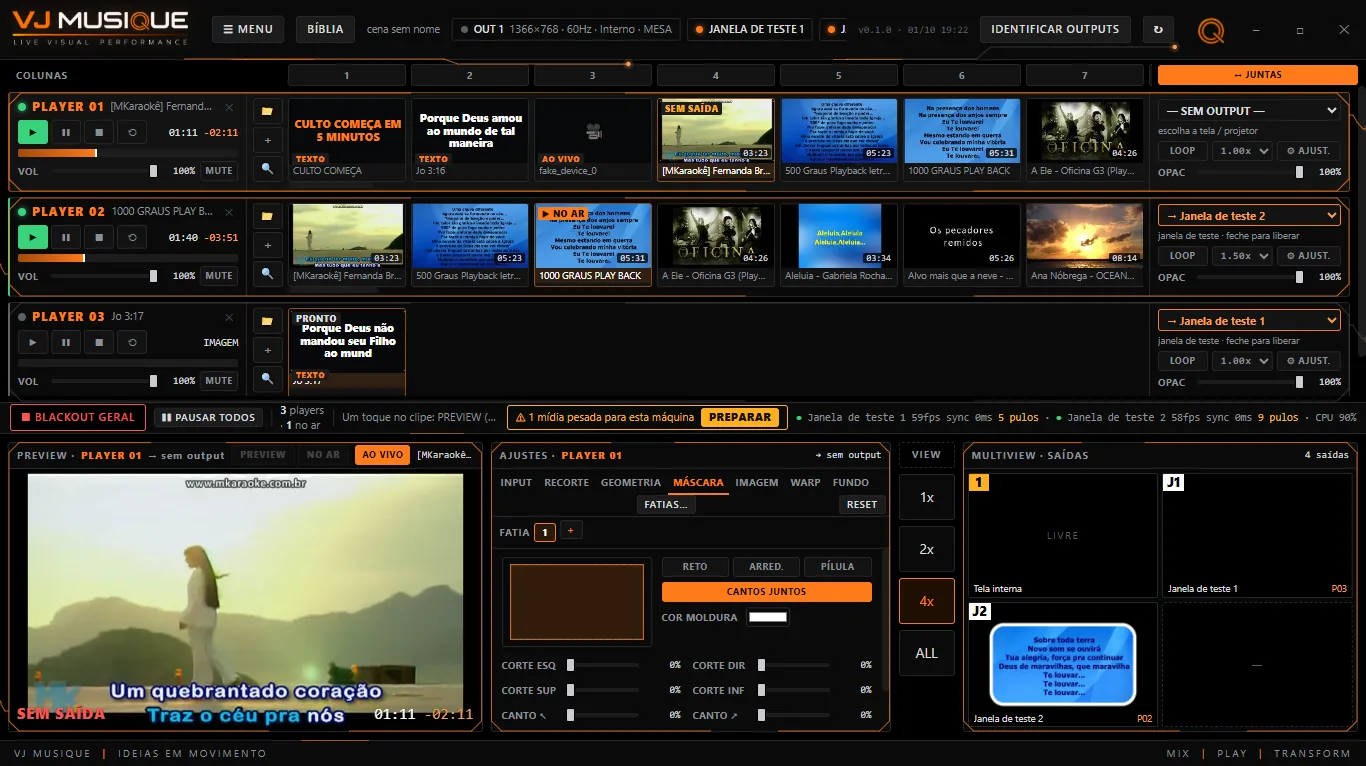1366x766 pixels.
Task: Click CANTOS JUNTOS button
Action: pos(767,592)
